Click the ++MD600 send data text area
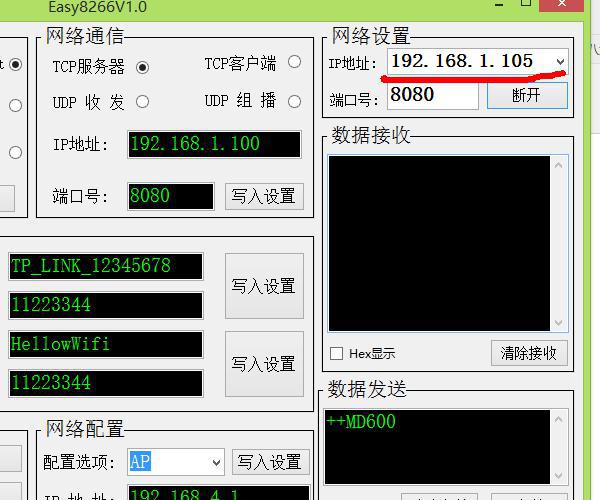Image resolution: width=600 pixels, height=500 pixels. click(x=437, y=447)
